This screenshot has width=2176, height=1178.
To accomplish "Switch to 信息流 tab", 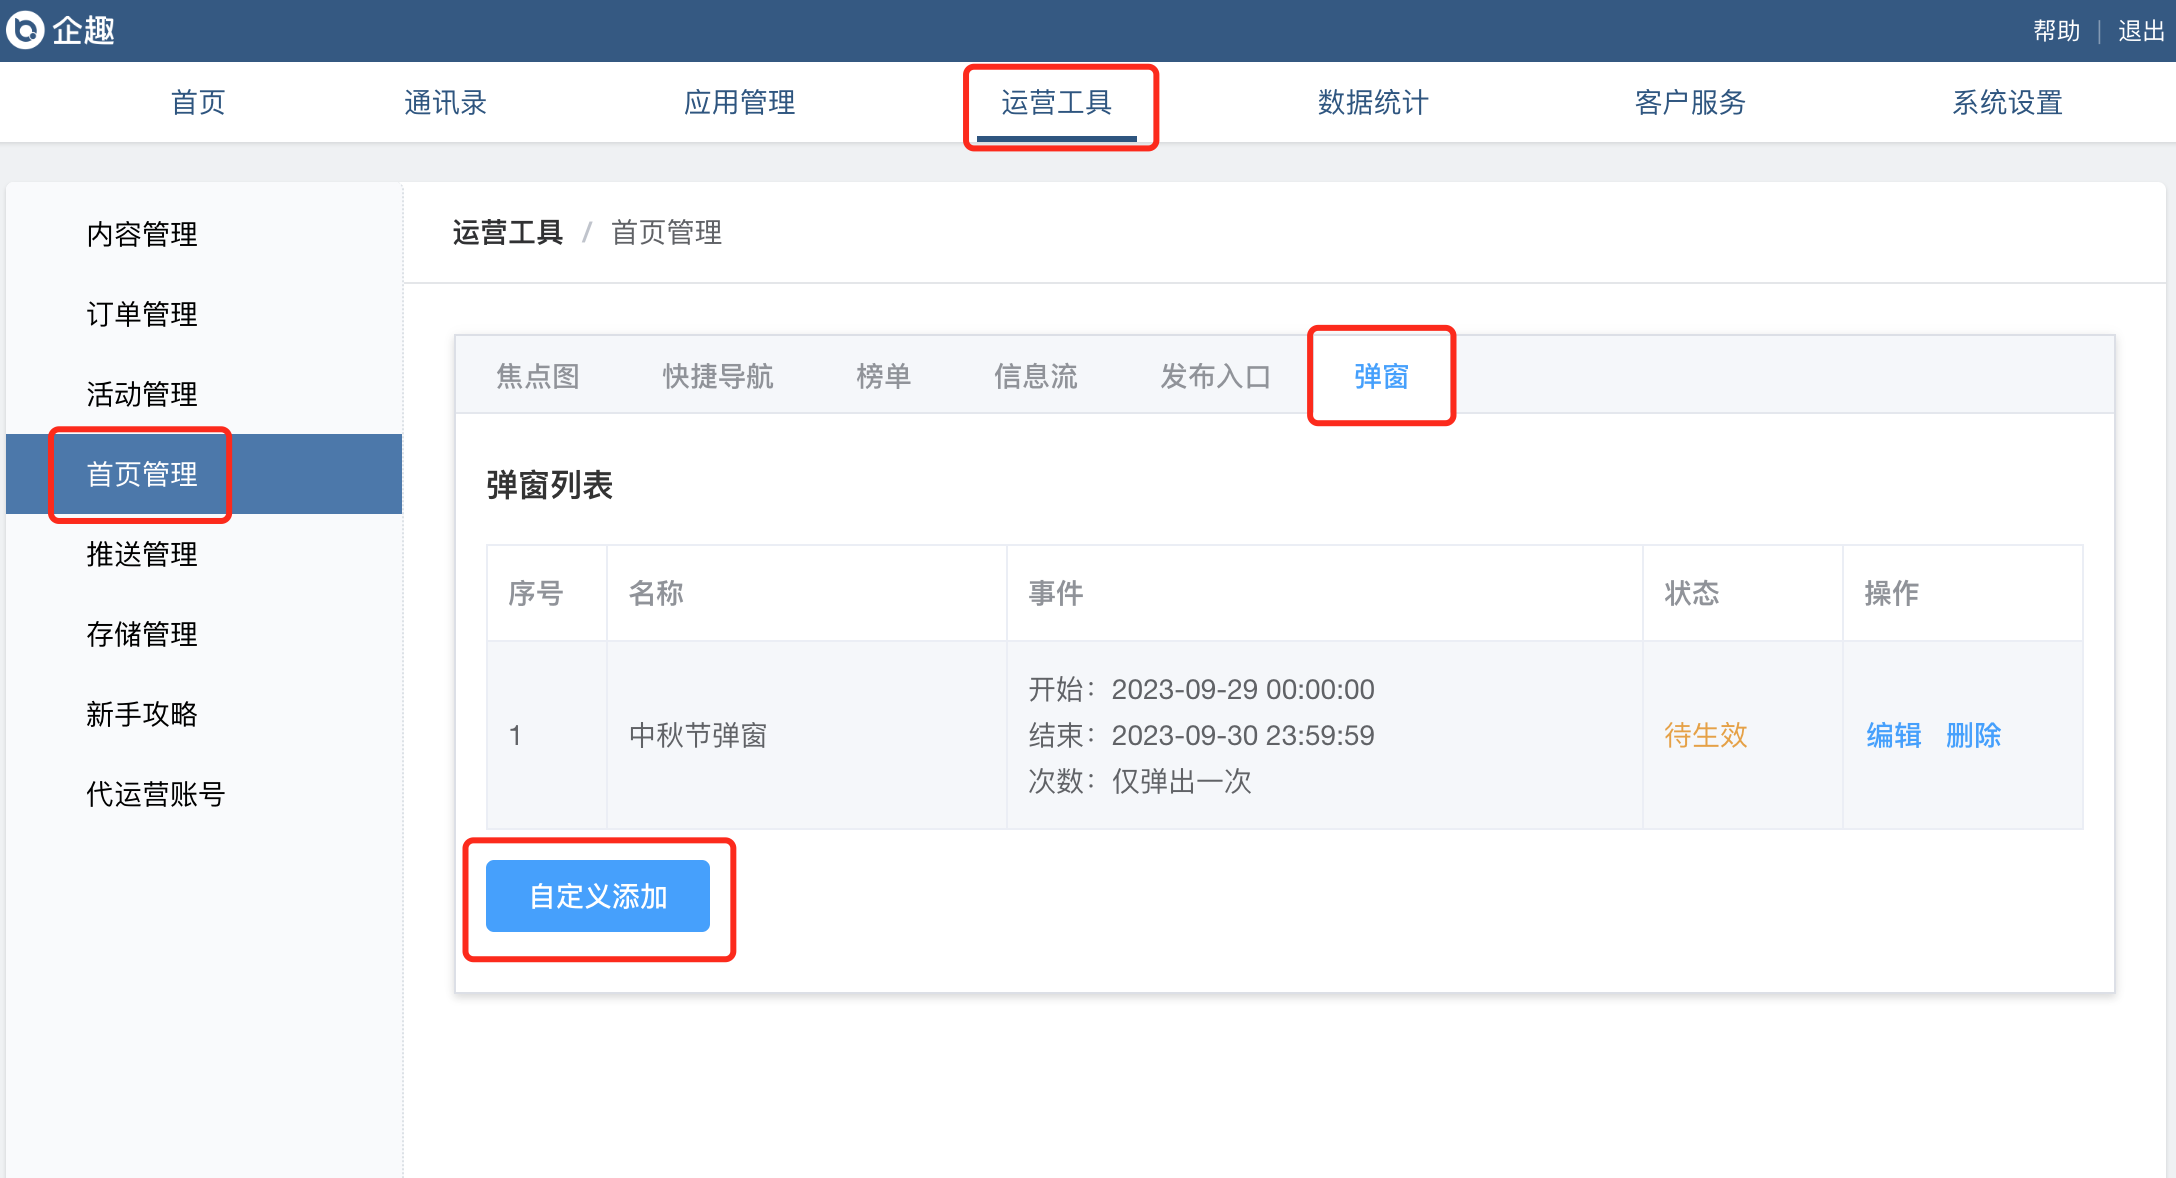I will tap(1035, 376).
